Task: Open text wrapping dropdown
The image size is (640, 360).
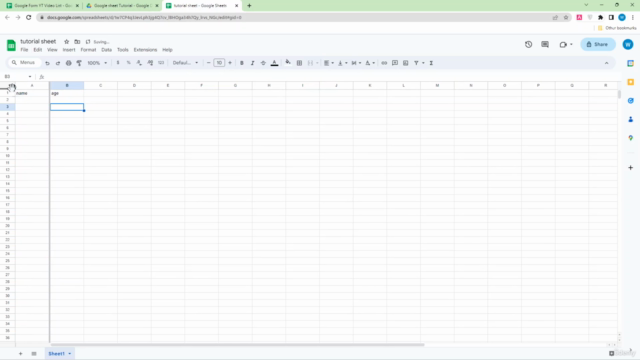Action: (356, 63)
